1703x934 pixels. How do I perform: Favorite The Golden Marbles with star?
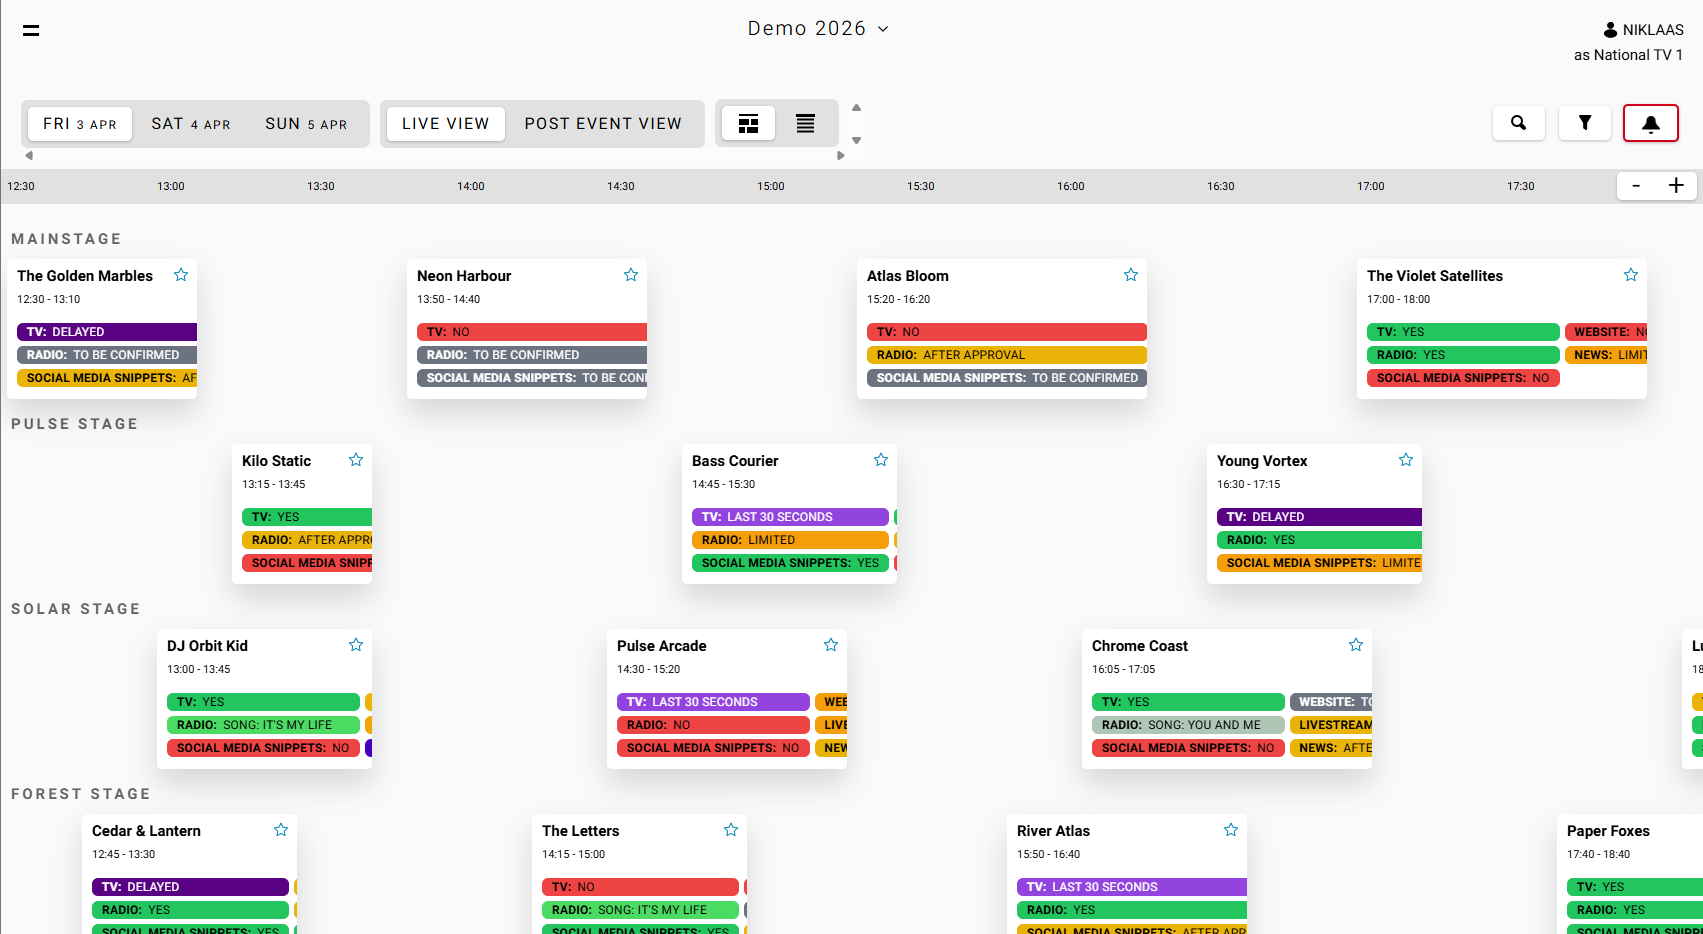point(181,275)
